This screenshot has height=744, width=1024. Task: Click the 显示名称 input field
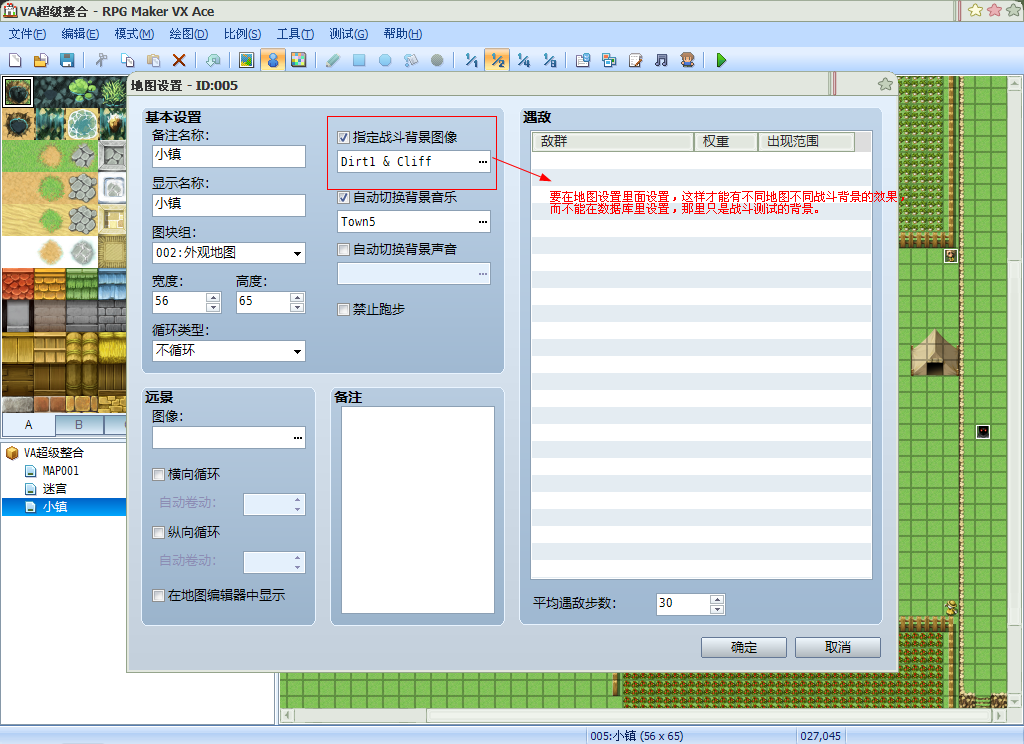click(x=229, y=205)
